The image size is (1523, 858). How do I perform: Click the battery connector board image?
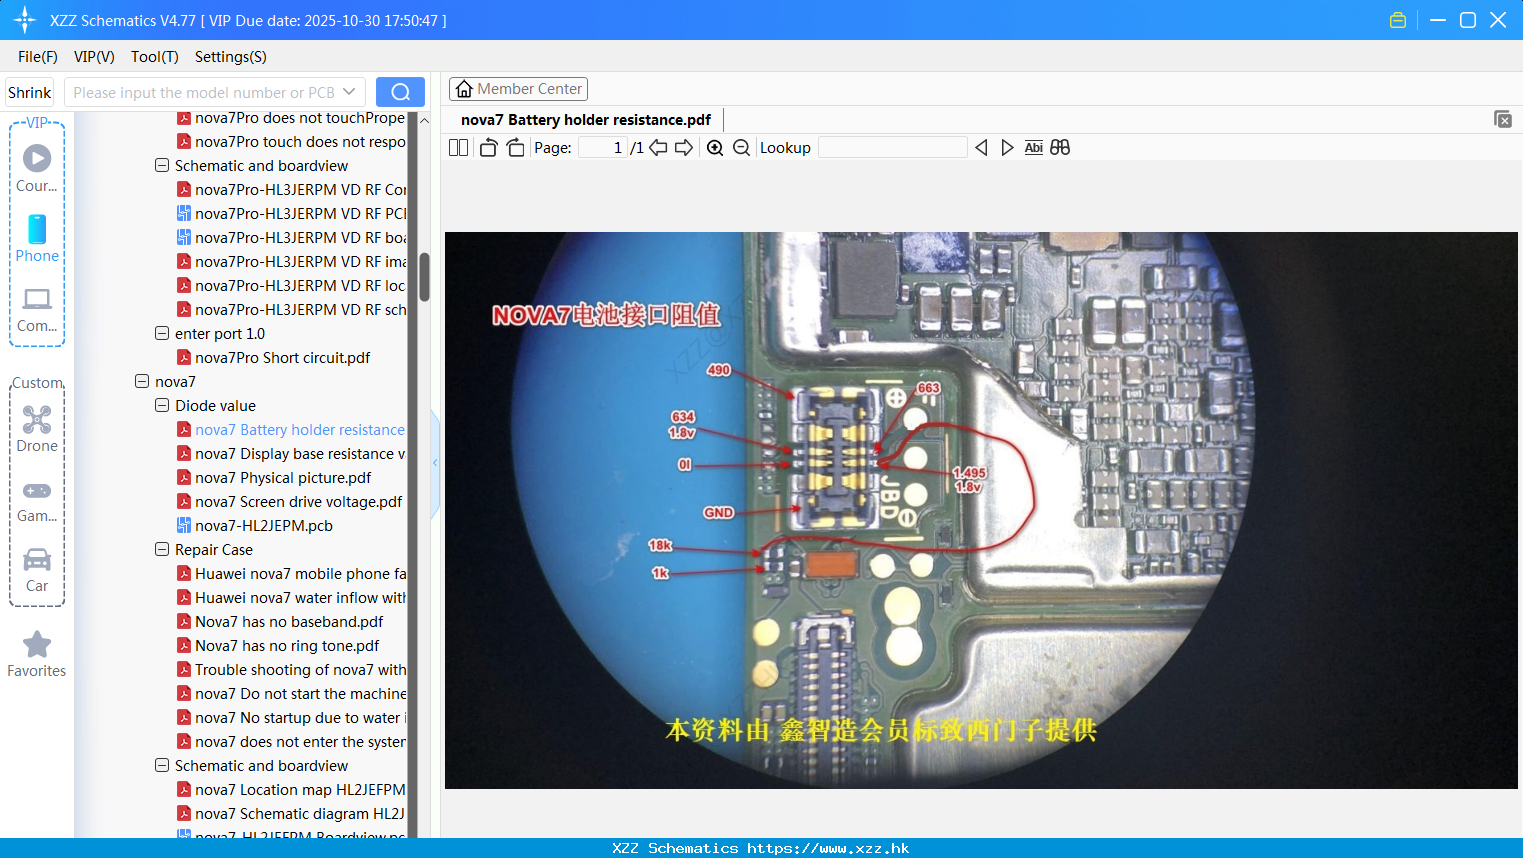(981, 510)
